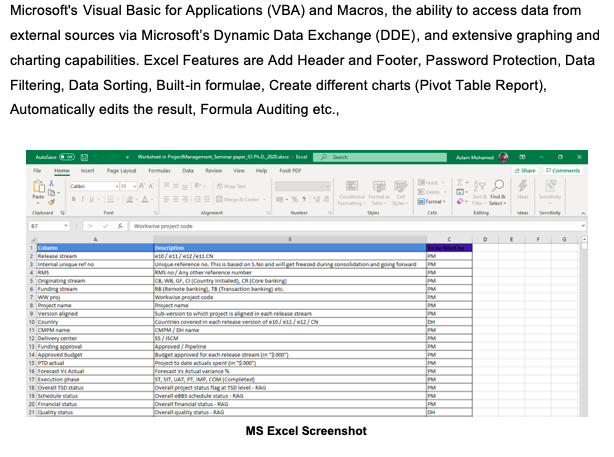Switch to the Data tab
Viewport: 614px width, 457px height.
pyautogui.click(x=188, y=171)
